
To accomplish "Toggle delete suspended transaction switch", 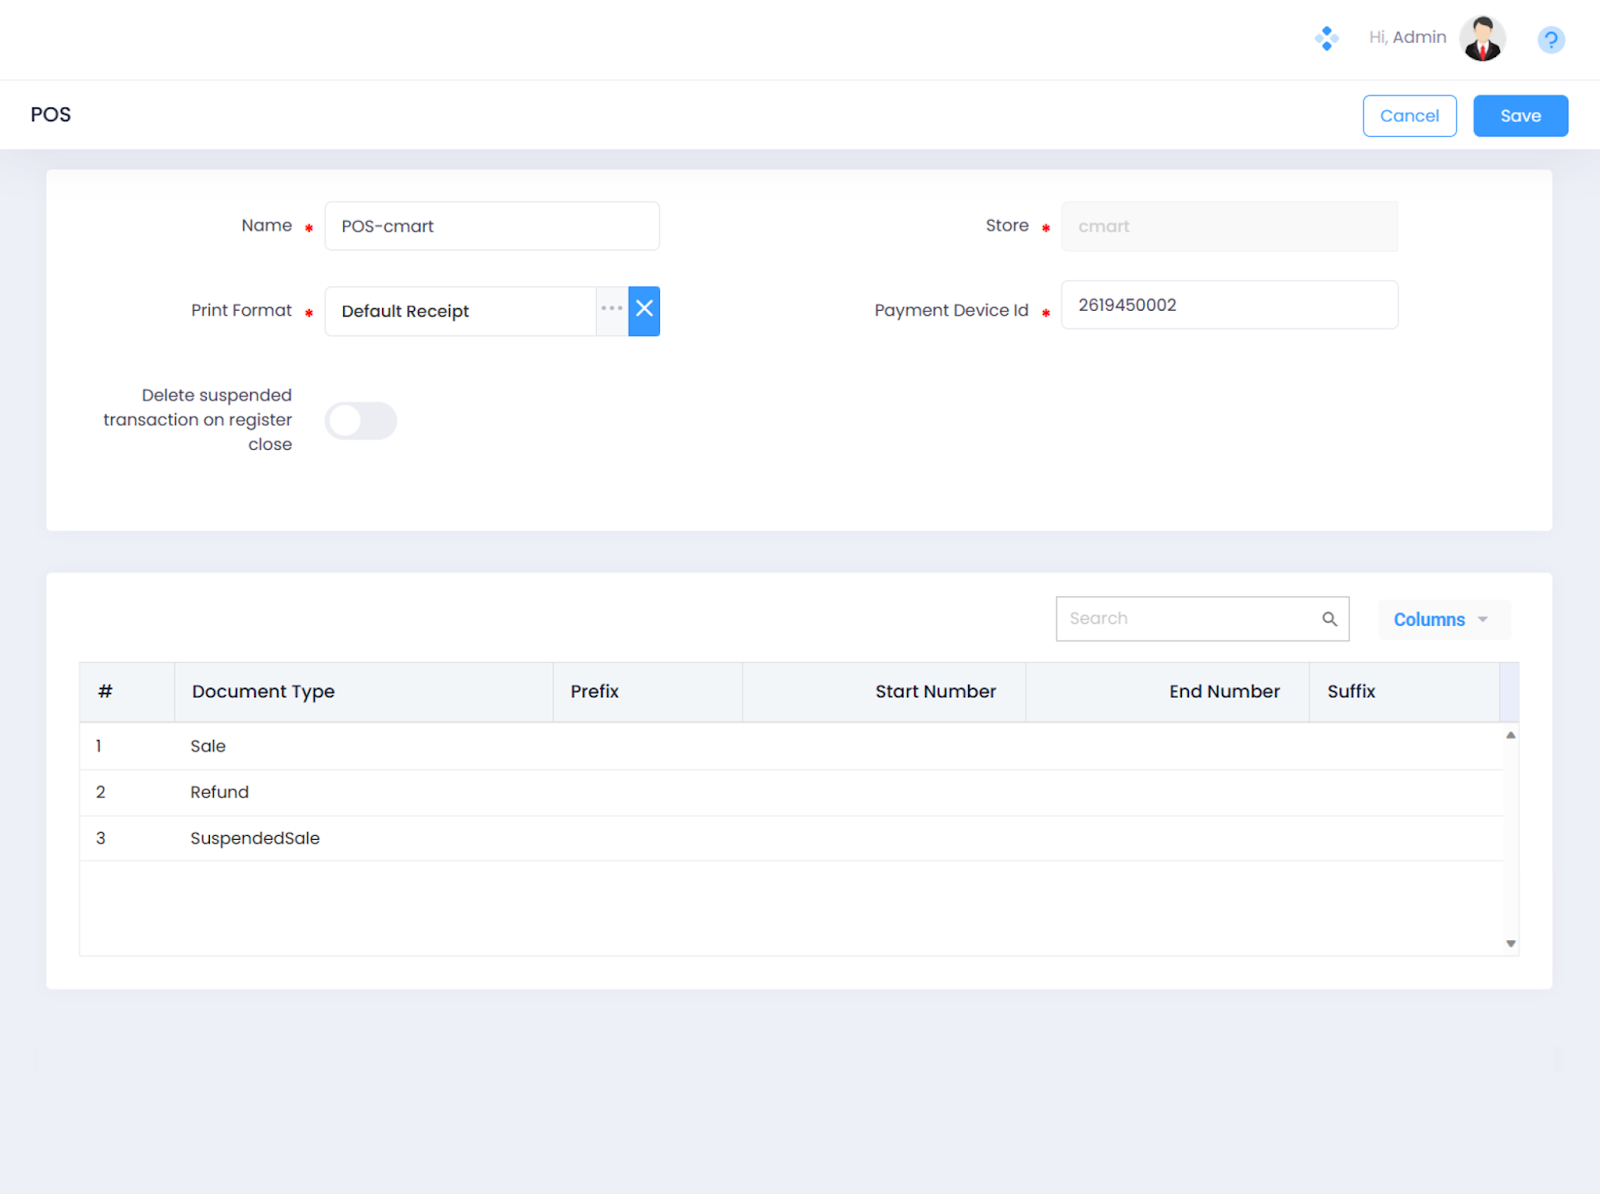I will [x=361, y=421].
